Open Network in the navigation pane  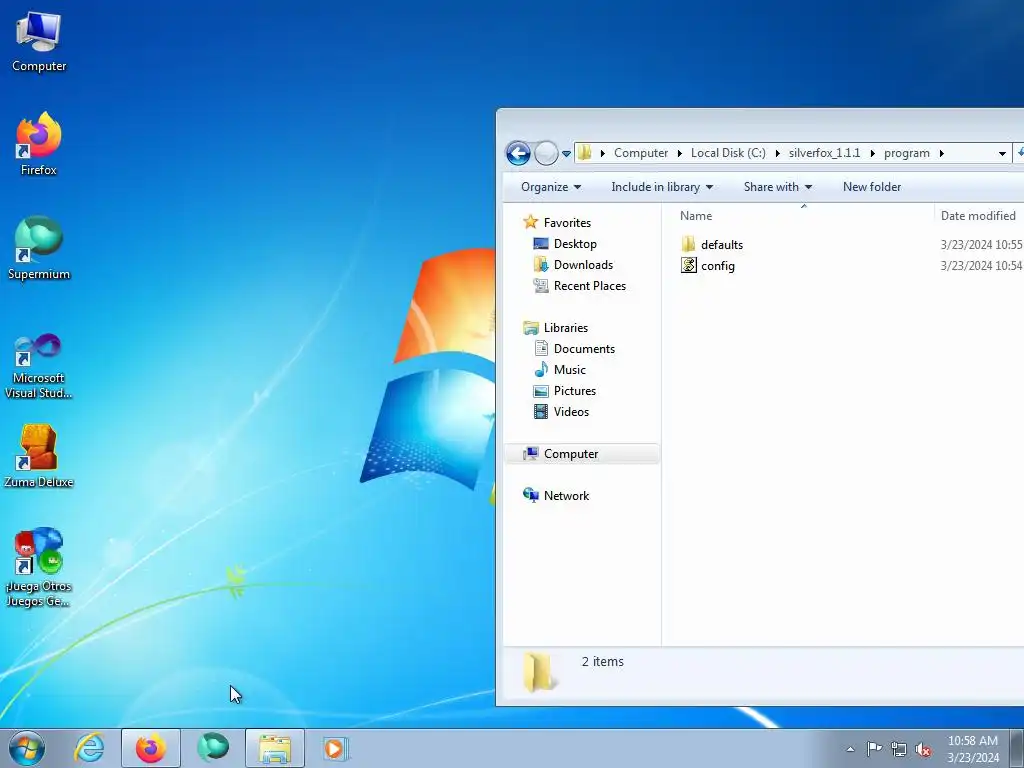[566, 496]
